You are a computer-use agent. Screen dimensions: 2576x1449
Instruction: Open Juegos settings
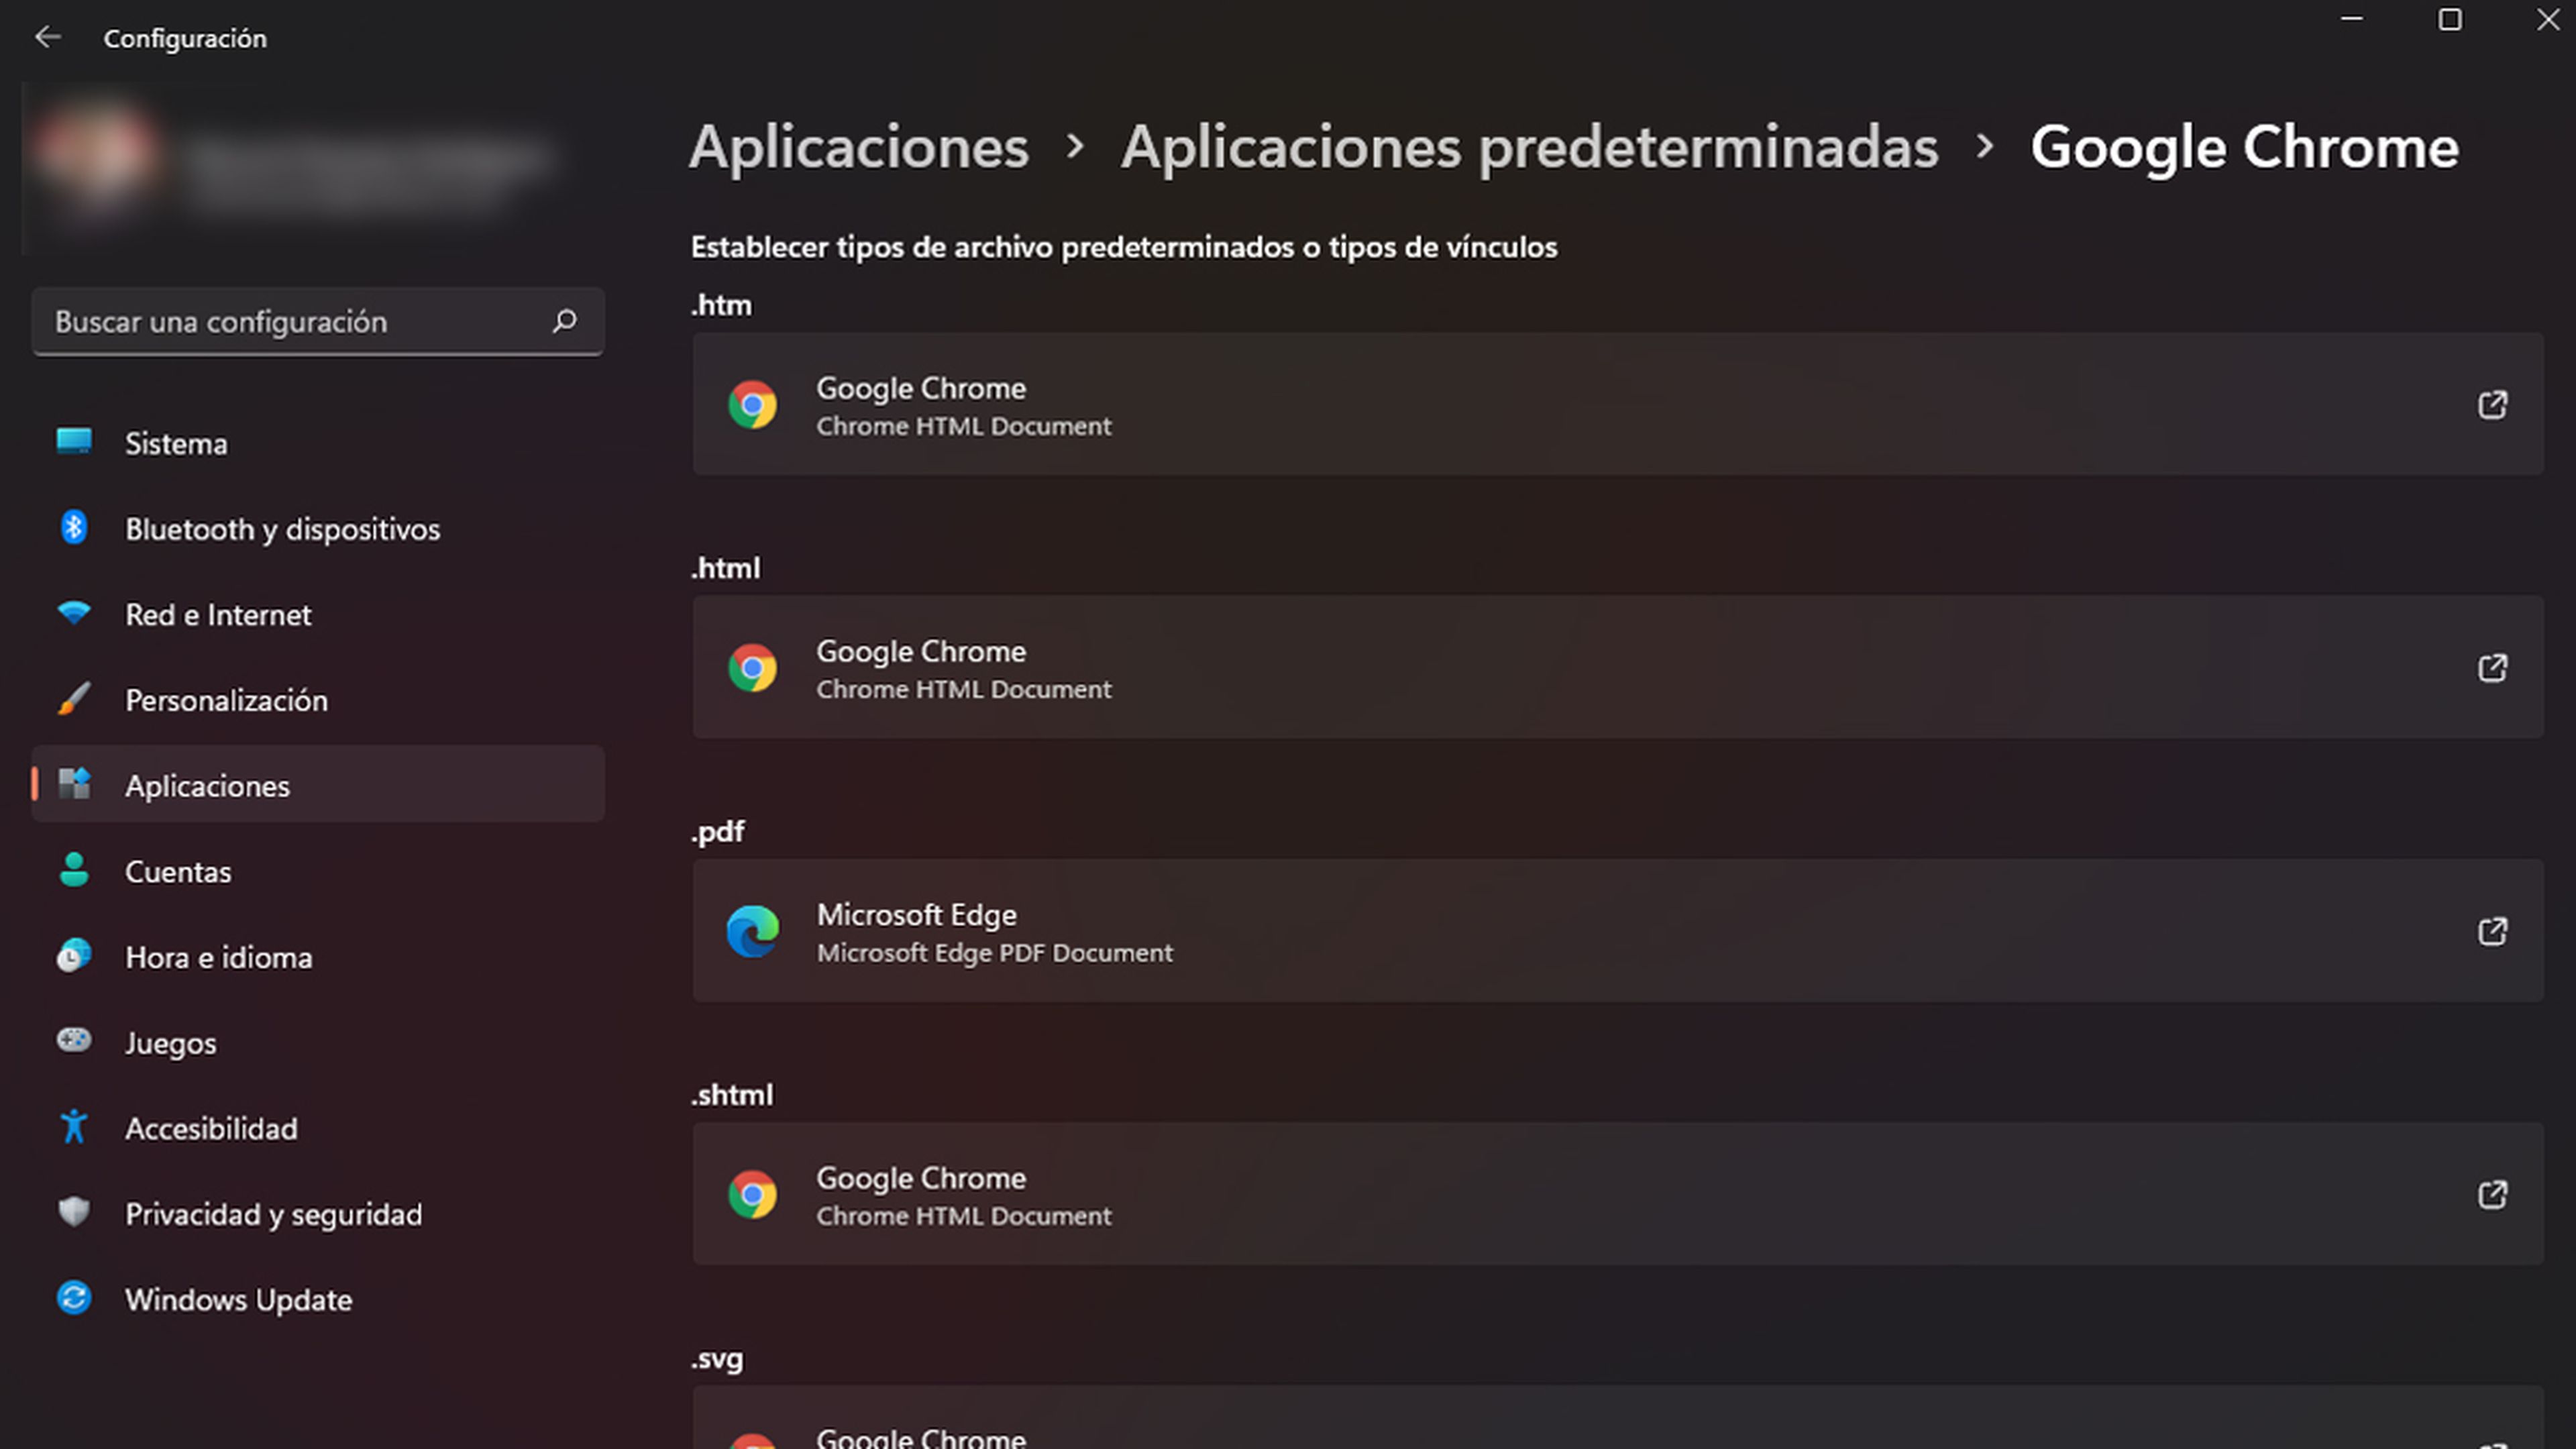click(318, 1042)
